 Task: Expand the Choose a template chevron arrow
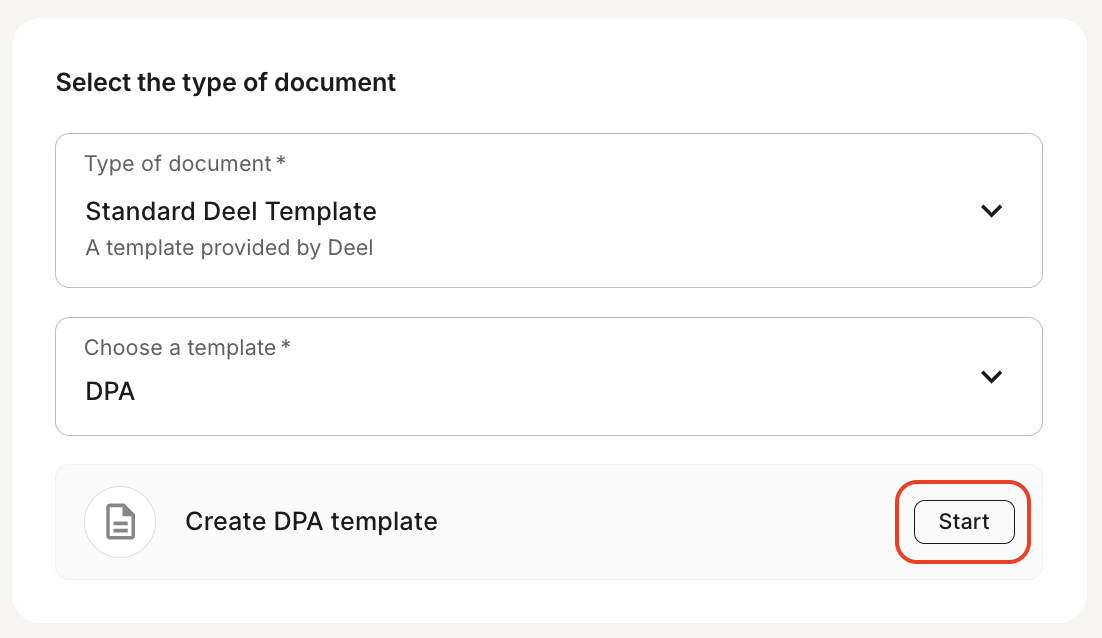coord(991,377)
